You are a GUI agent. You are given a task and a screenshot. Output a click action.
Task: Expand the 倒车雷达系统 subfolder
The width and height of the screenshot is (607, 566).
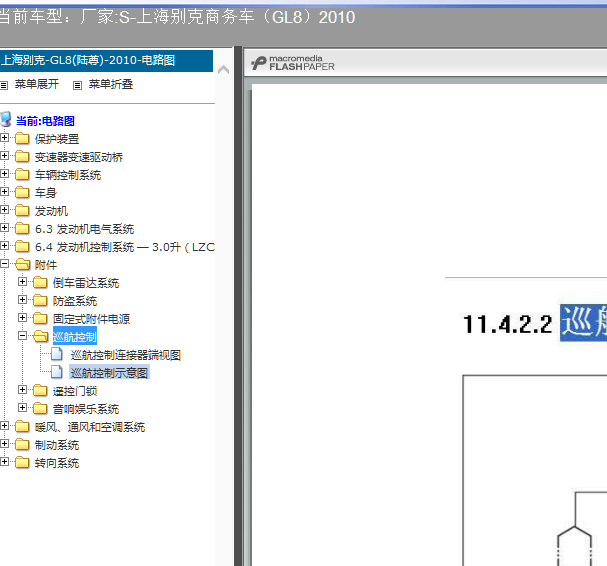(x=22, y=281)
